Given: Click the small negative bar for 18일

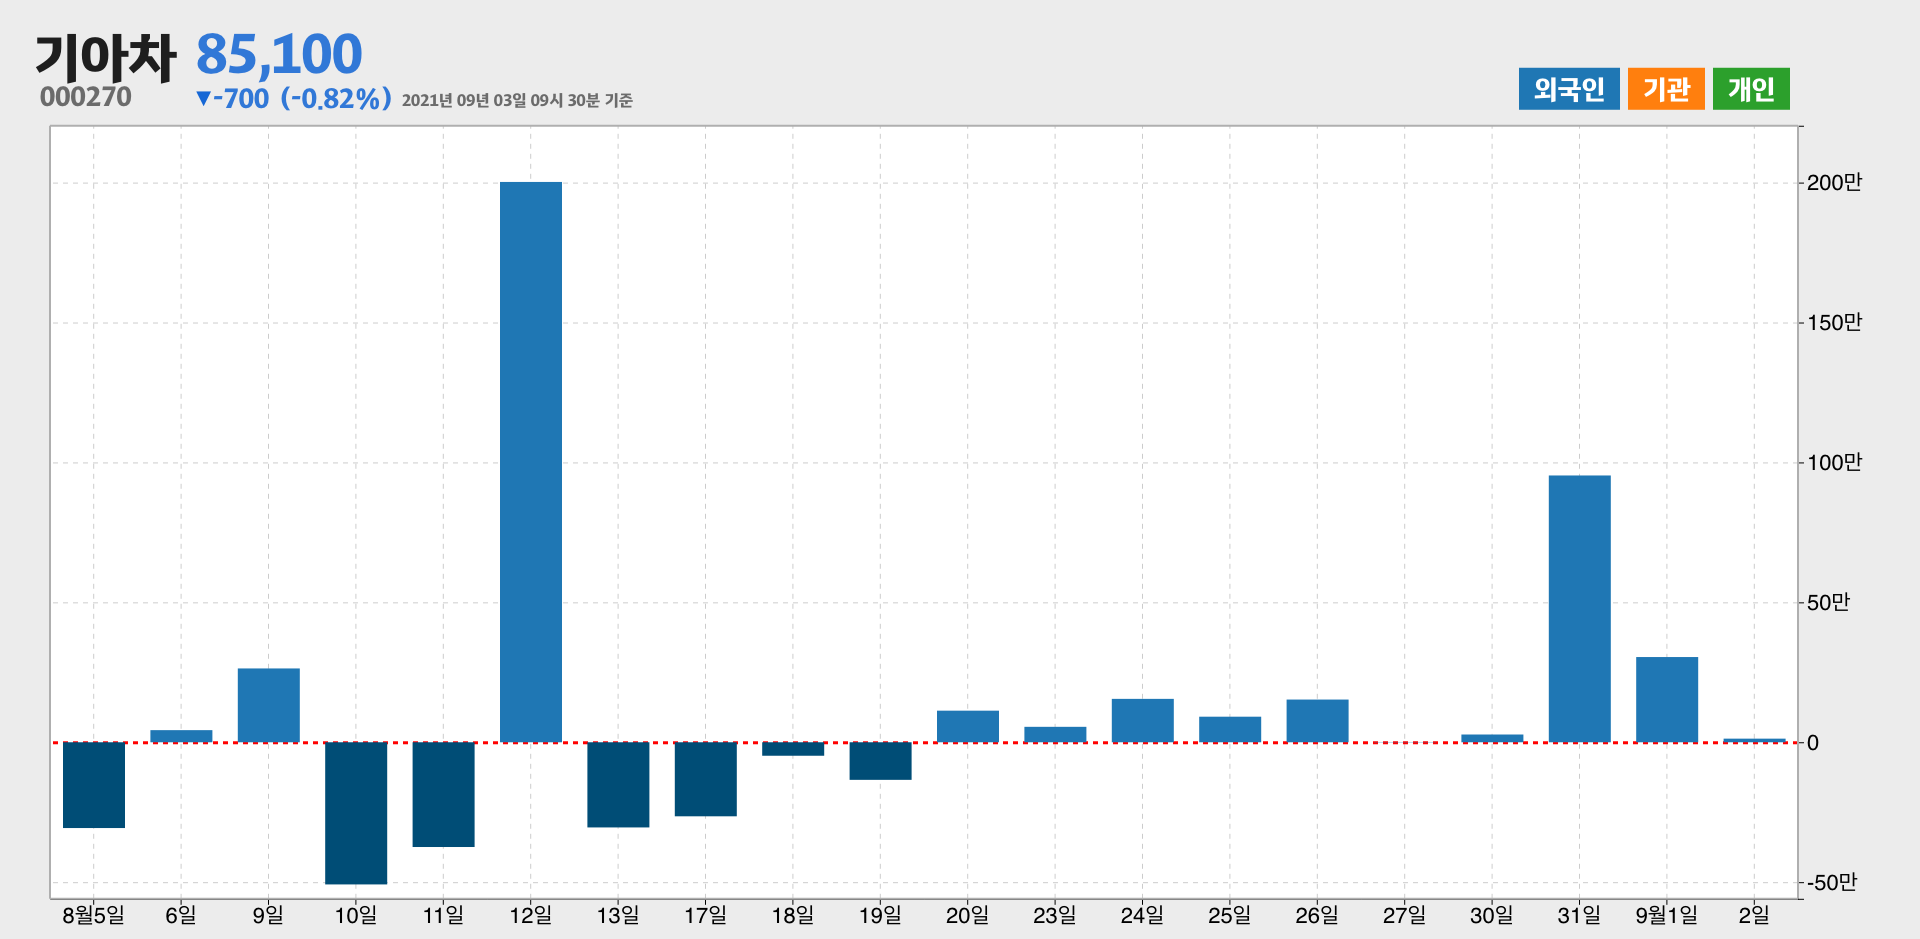Looking at the screenshot, I should [x=793, y=749].
